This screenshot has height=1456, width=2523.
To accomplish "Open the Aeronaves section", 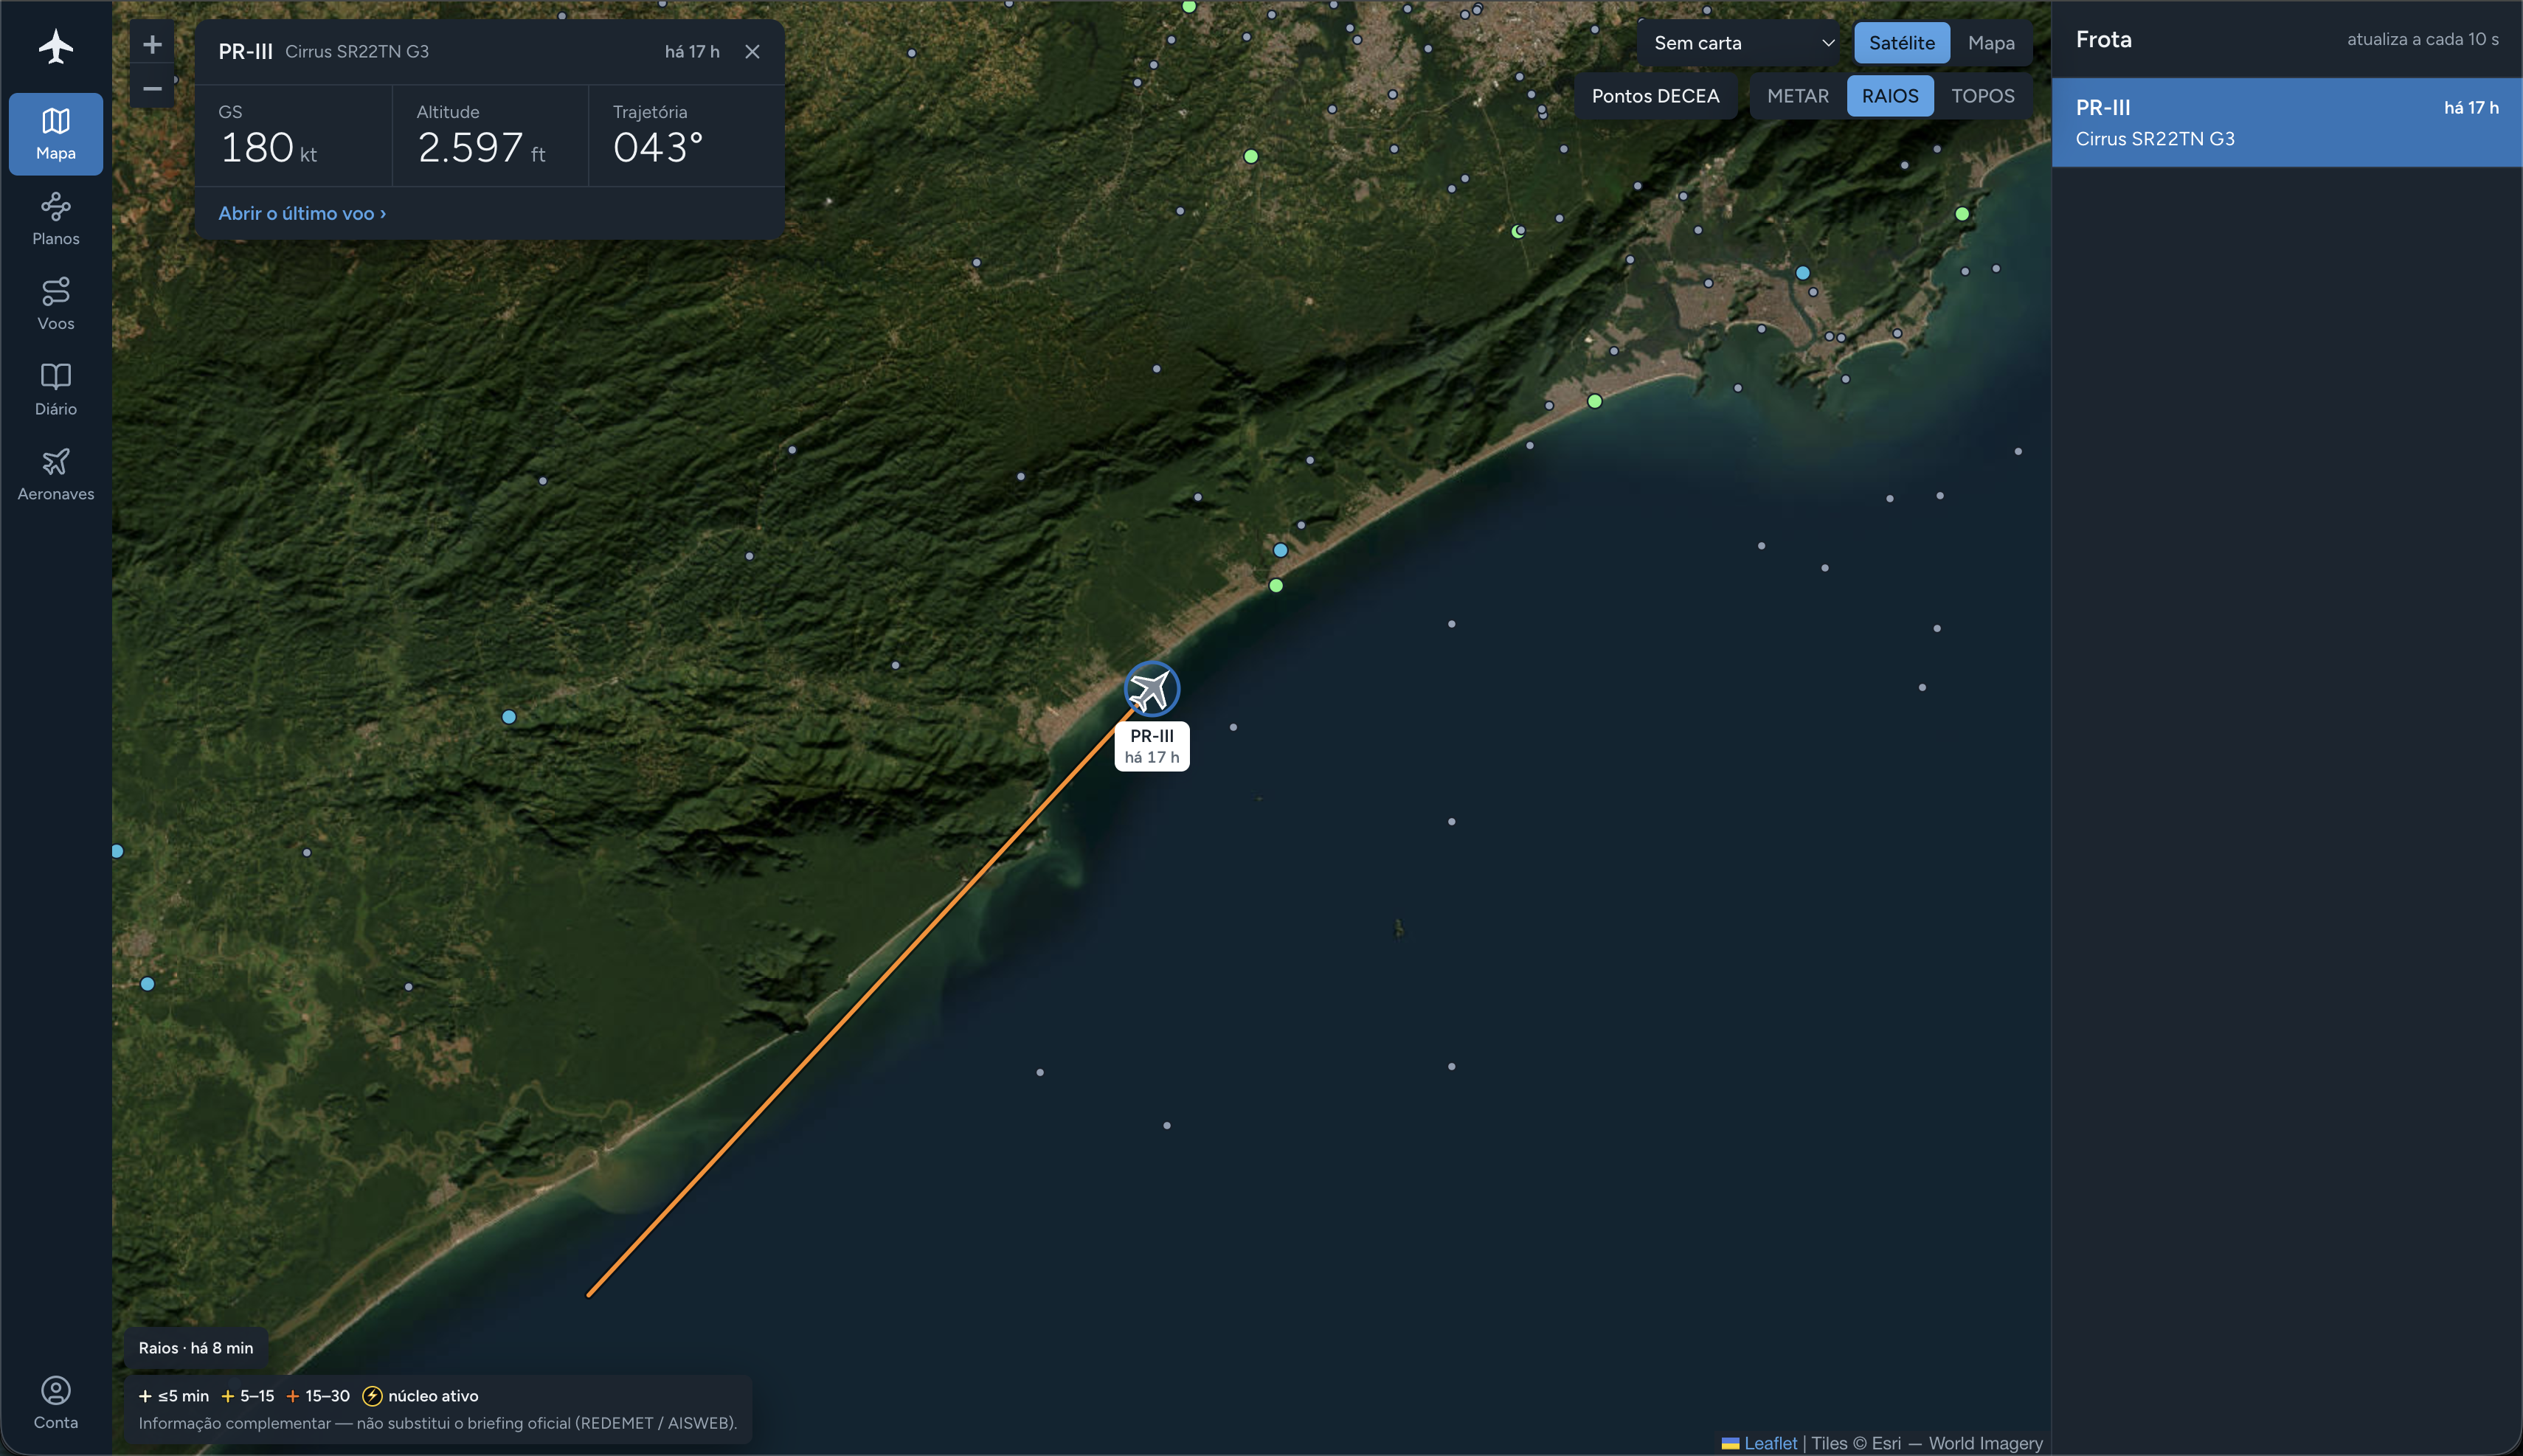I will [56, 474].
